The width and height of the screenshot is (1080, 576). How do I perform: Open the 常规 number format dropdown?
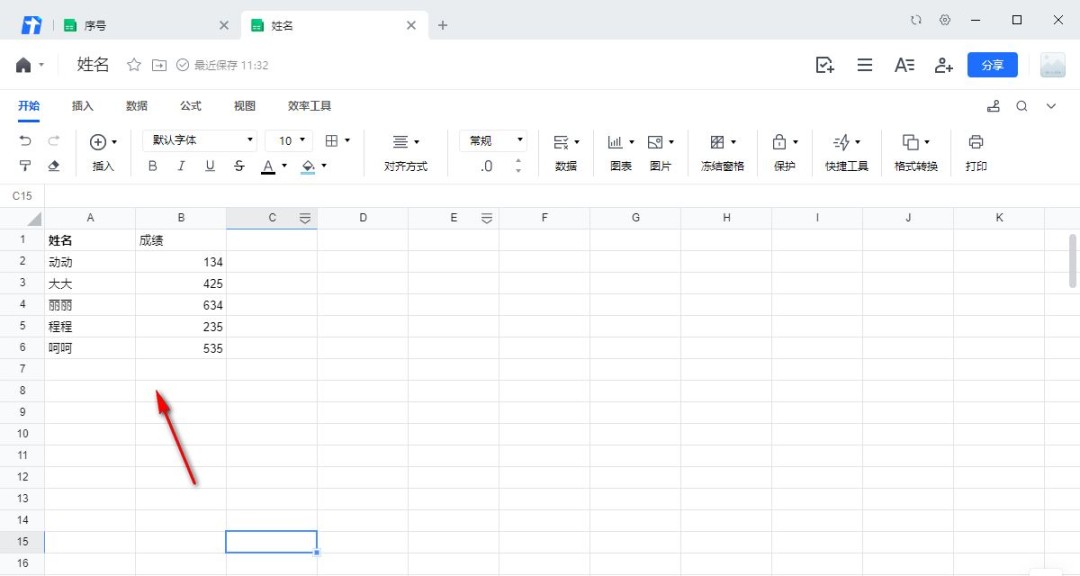pos(492,141)
